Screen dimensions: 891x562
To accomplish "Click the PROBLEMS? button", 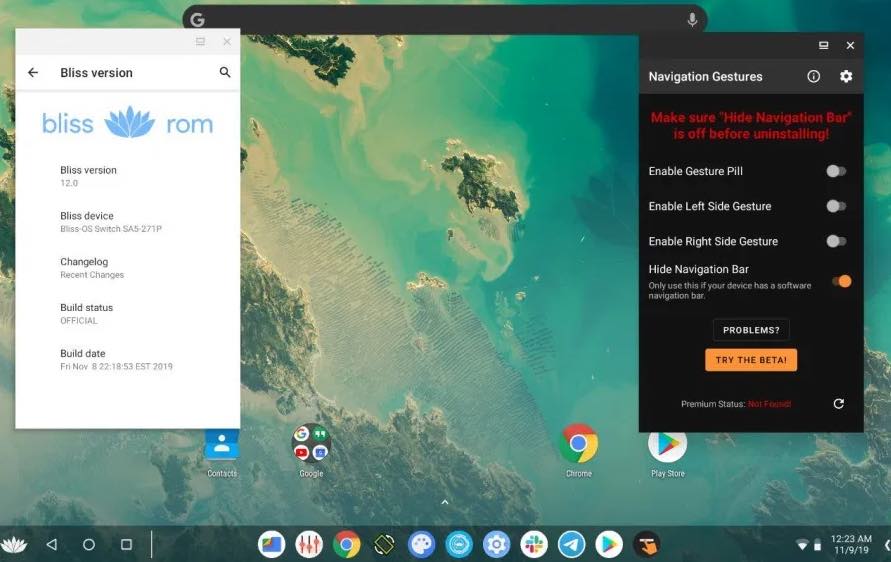I will [x=751, y=330].
